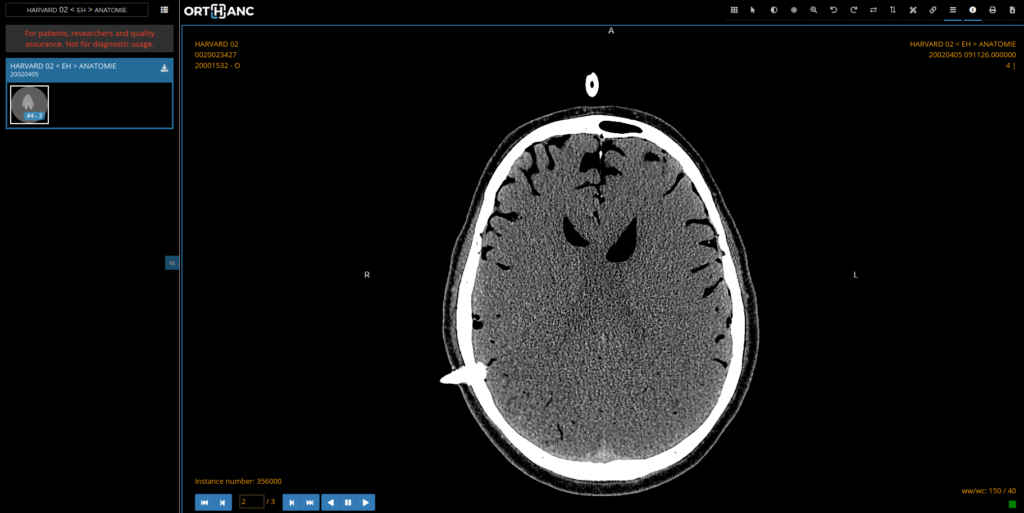1024x513 pixels.
Task: Choose the half-circle contrast windowing tool
Action: 773,10
